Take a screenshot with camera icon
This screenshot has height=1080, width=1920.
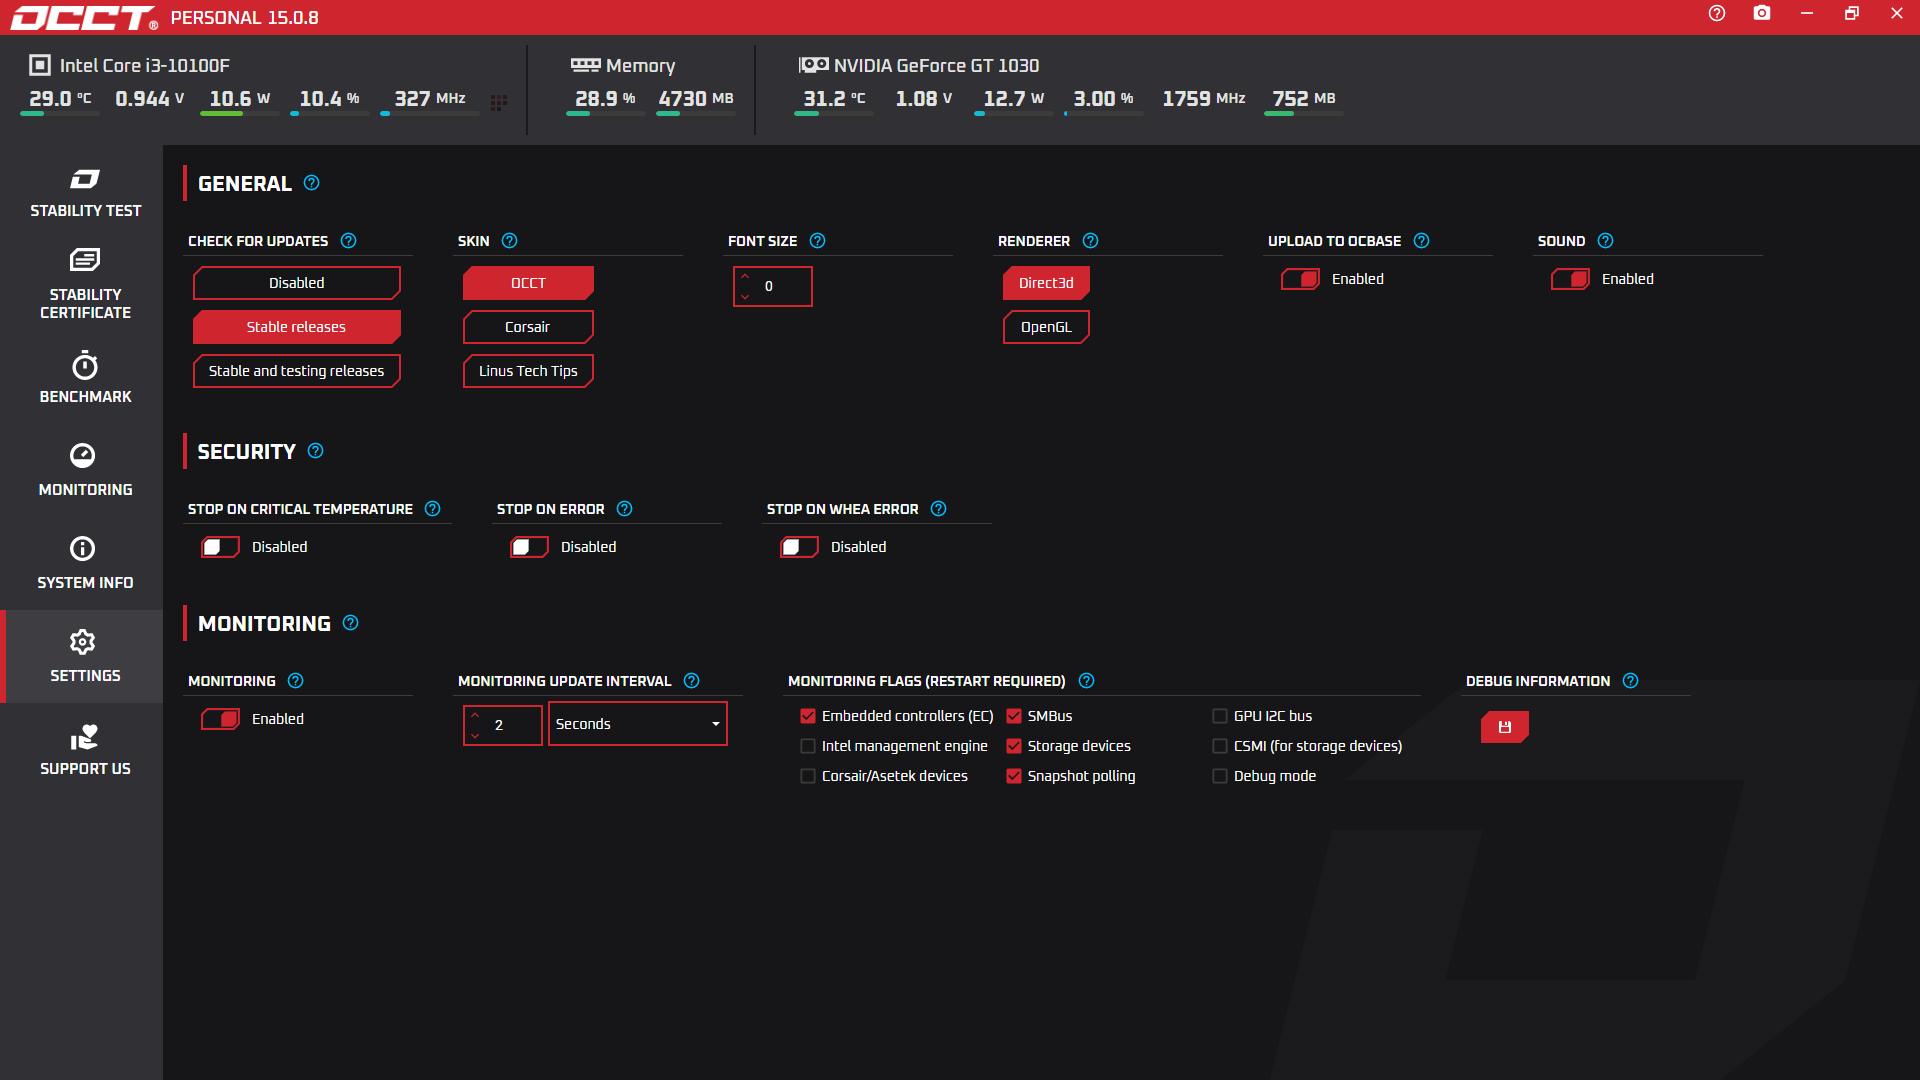pos(1761,14)
